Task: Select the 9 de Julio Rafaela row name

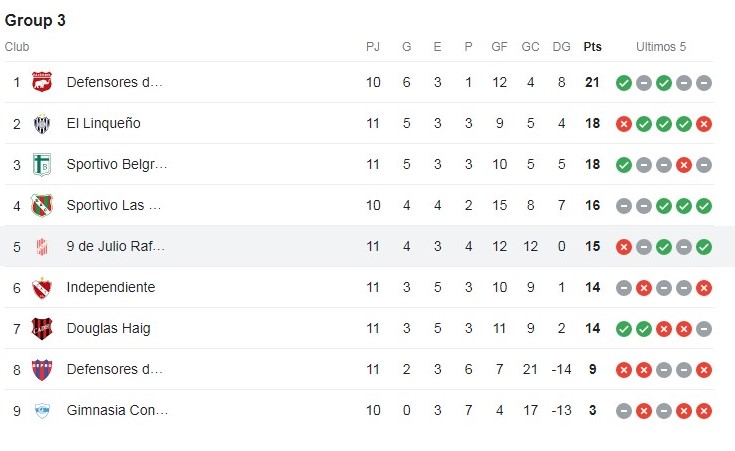Action: click(x=115, y=247)
